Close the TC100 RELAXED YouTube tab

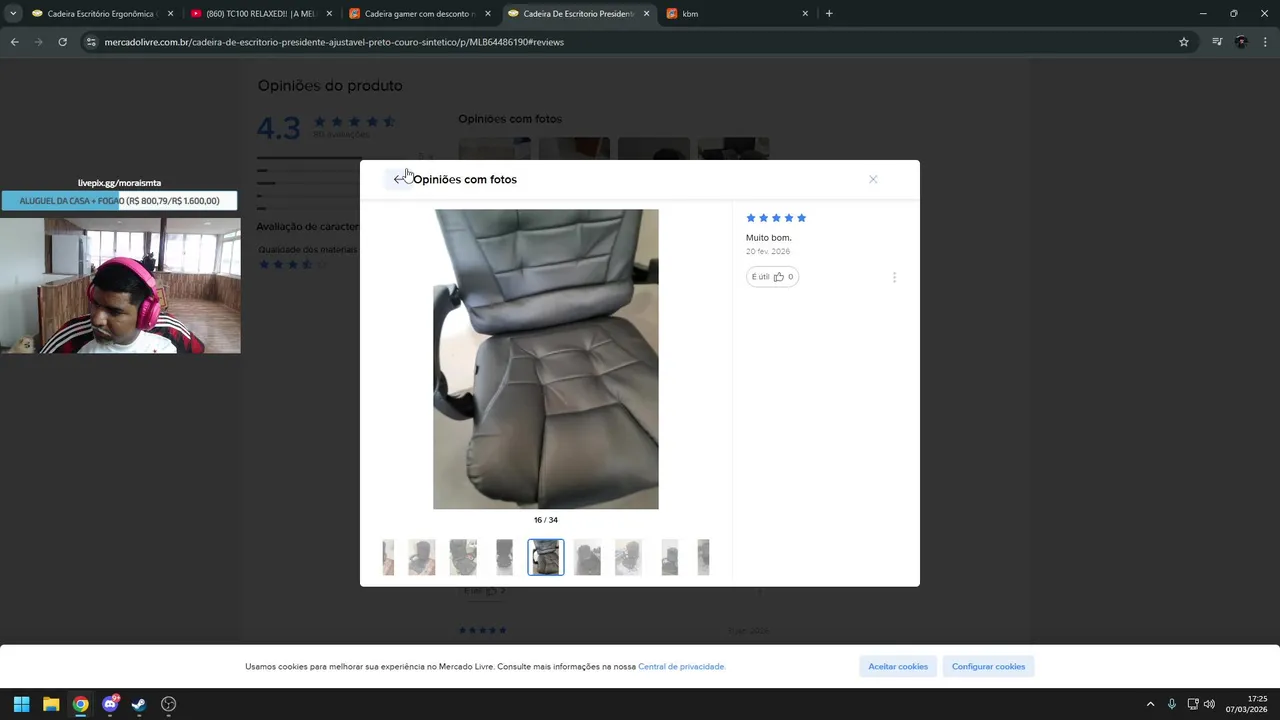[329, 14]
